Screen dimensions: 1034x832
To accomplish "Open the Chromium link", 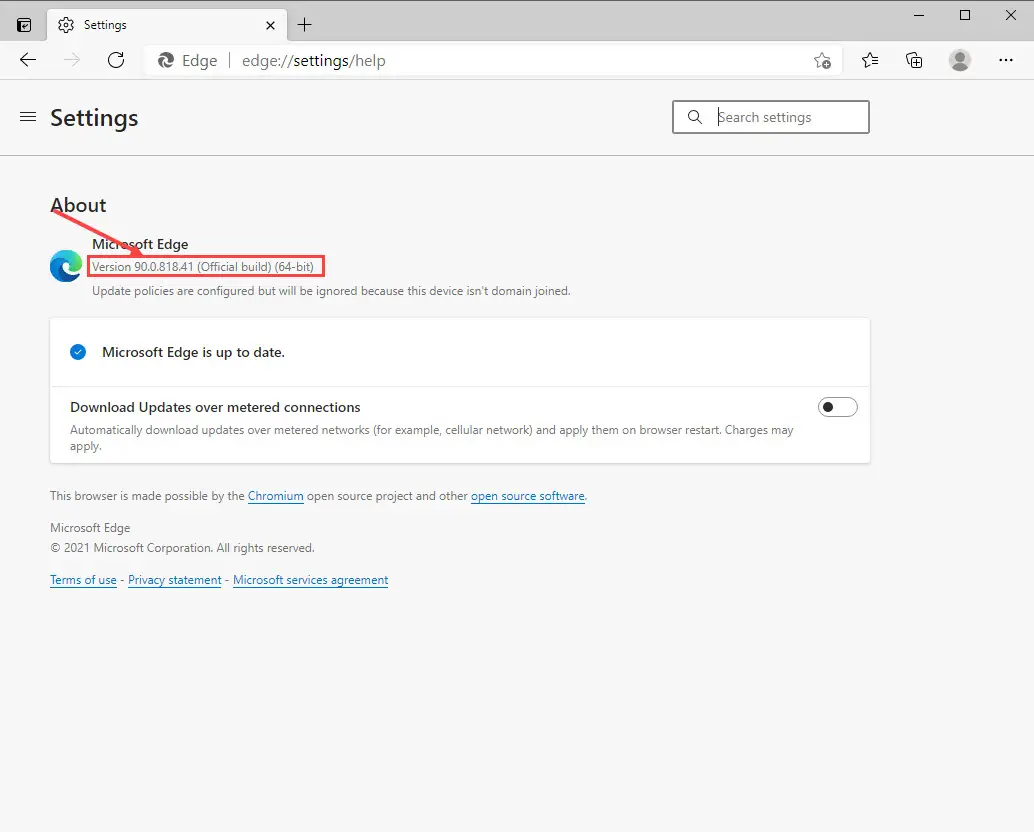I will pos(276,496).
